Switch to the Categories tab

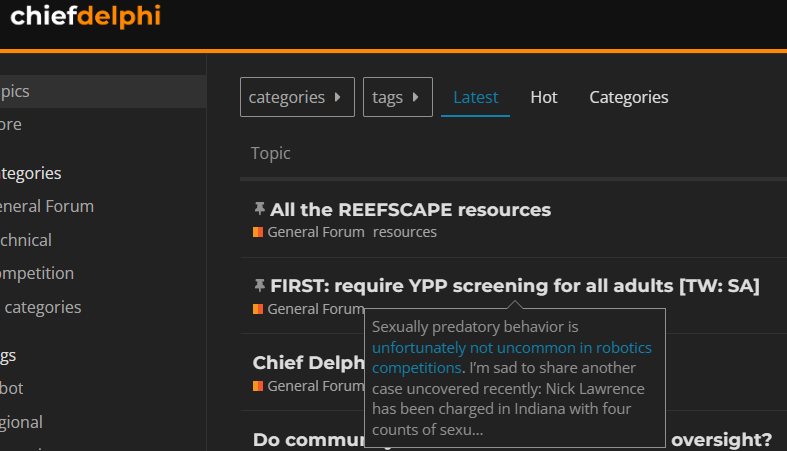628,97
